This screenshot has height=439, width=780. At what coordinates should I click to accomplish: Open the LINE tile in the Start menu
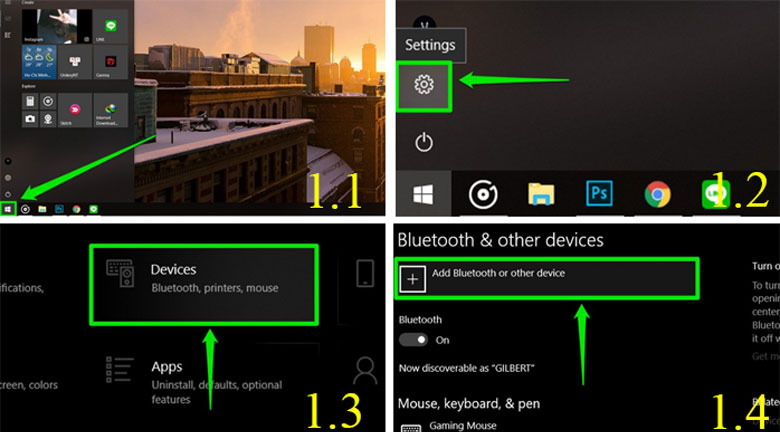point(111,26)
